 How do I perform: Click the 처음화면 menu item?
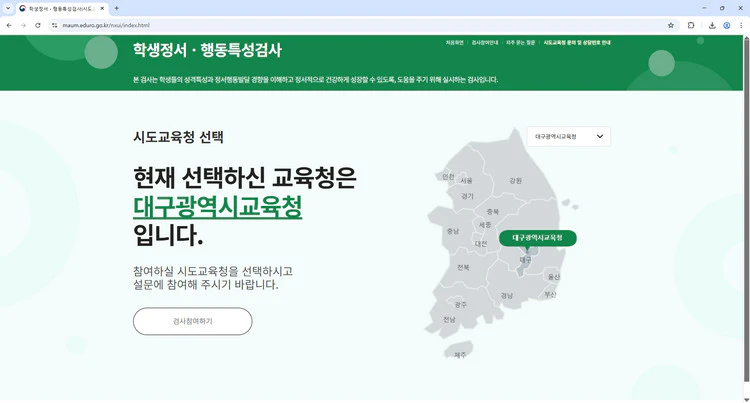click(454, 43)
